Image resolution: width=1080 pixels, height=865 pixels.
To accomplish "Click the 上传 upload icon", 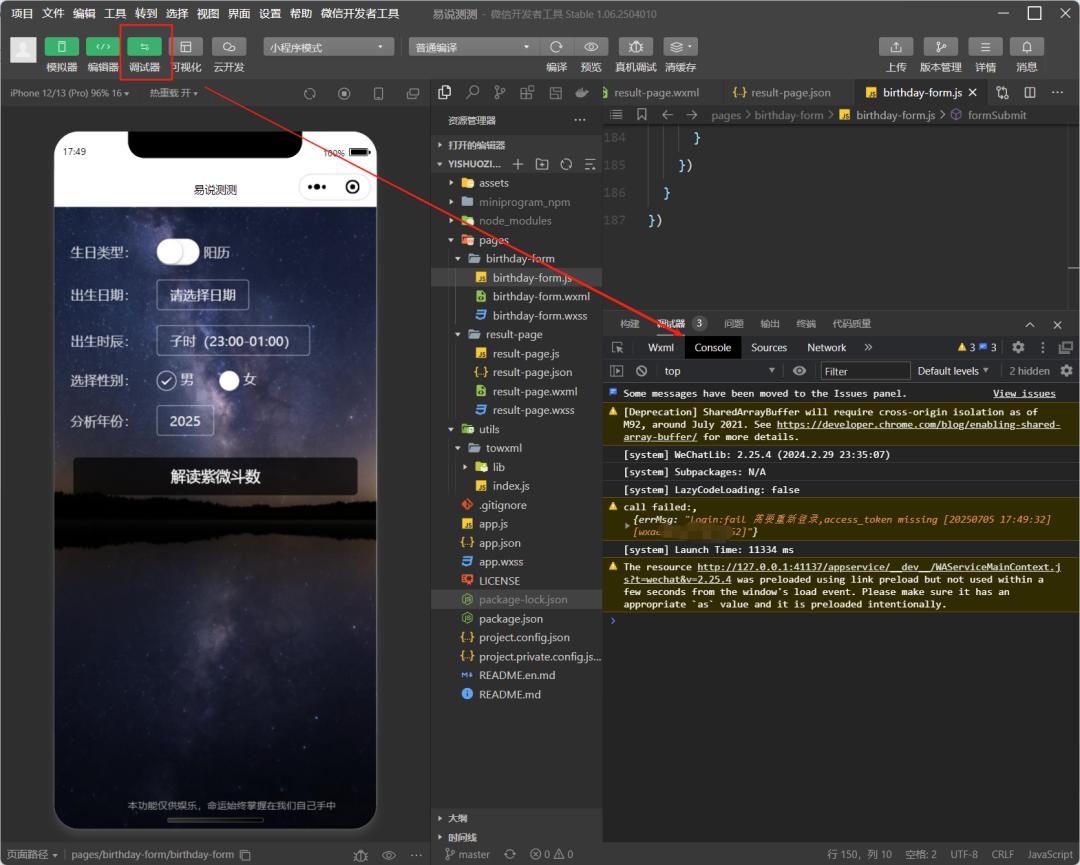I will point(895,47).
